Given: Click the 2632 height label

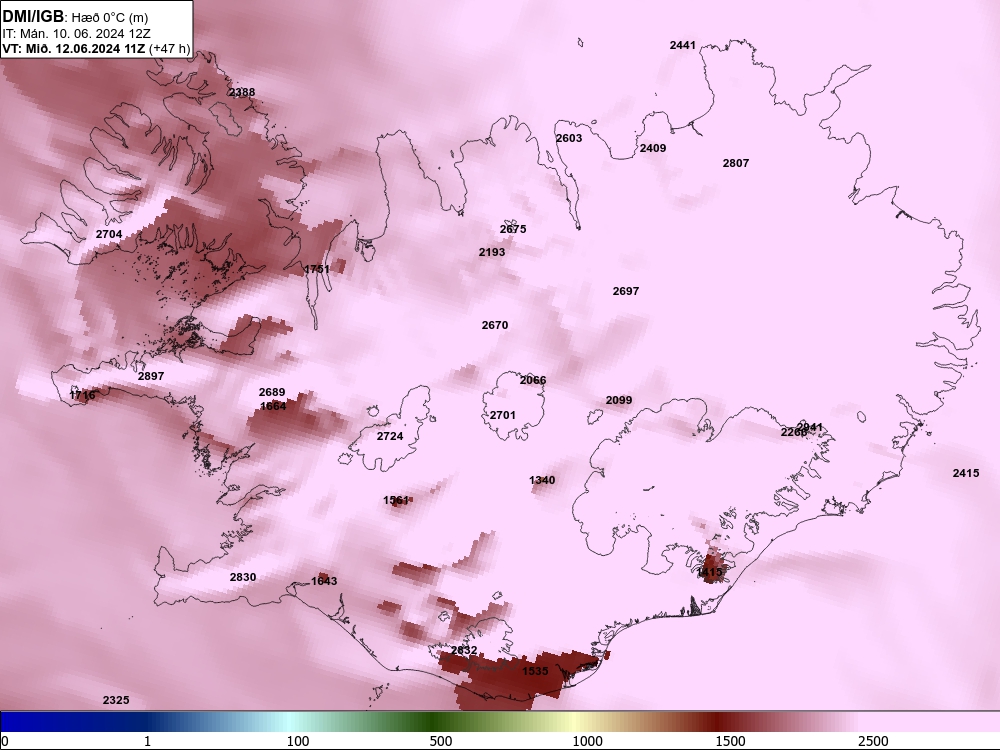Looking at the screenshot, I should click(464, 651).
